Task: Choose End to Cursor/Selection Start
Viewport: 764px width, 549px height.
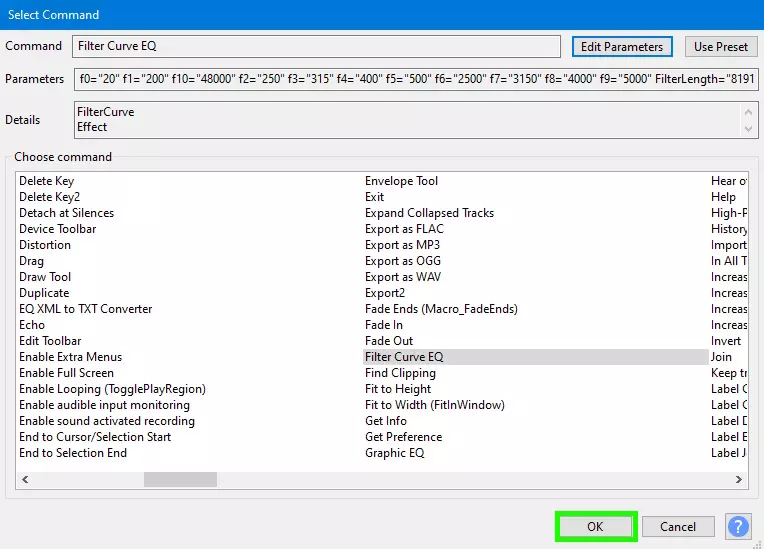Action: [95, 437]
